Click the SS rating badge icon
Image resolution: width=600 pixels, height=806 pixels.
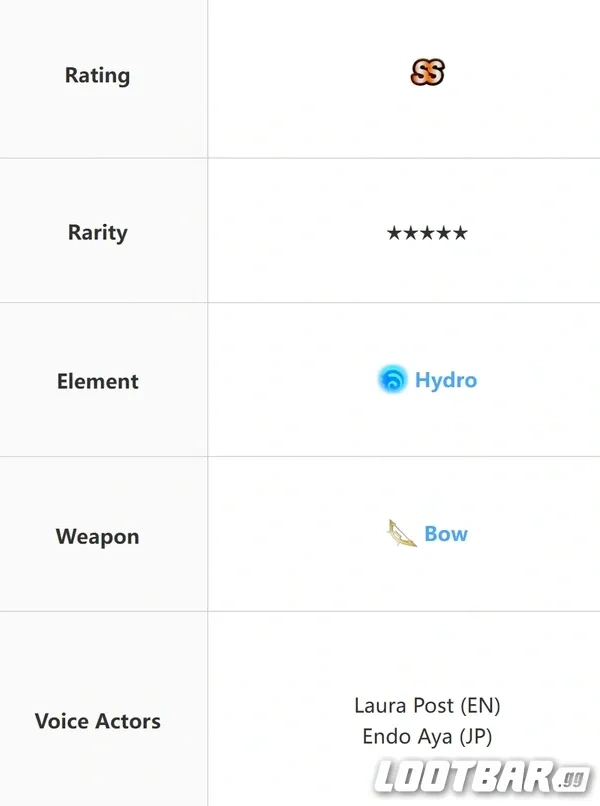pyautogui.click(x=427, y=72)
